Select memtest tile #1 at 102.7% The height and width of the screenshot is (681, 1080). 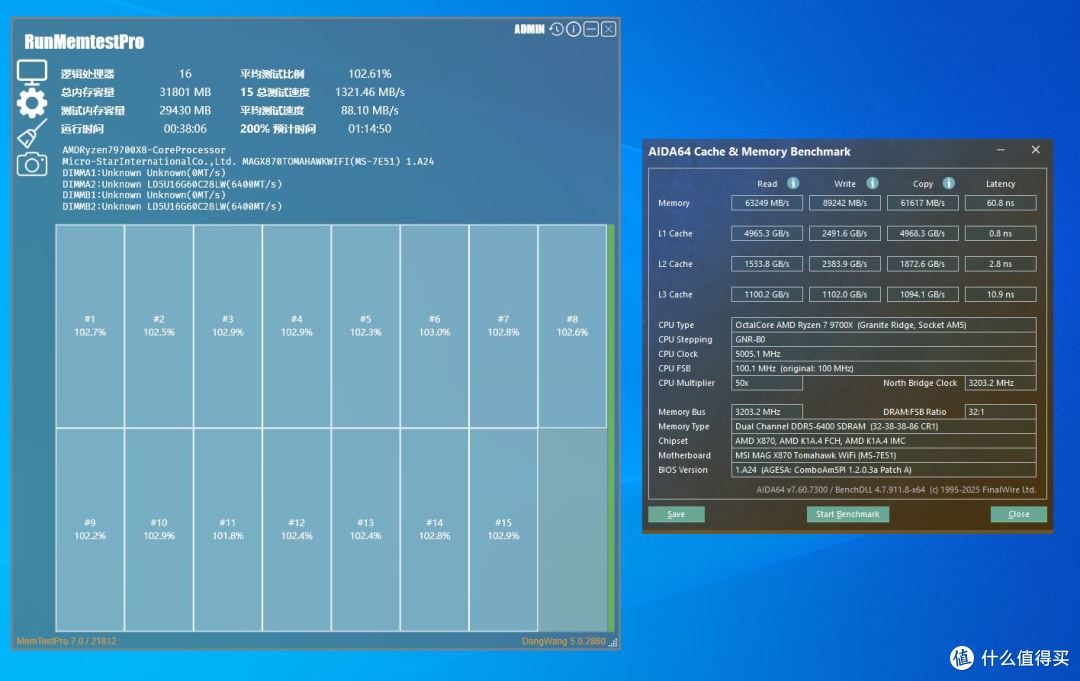(x=90, y=326)
